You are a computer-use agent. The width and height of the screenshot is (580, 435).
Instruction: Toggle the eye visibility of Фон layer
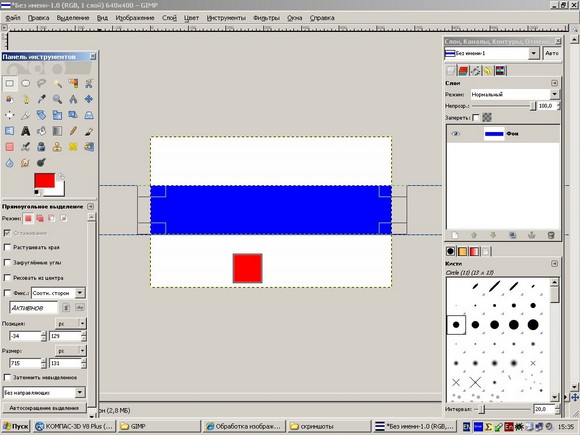(x=455, y=134)
